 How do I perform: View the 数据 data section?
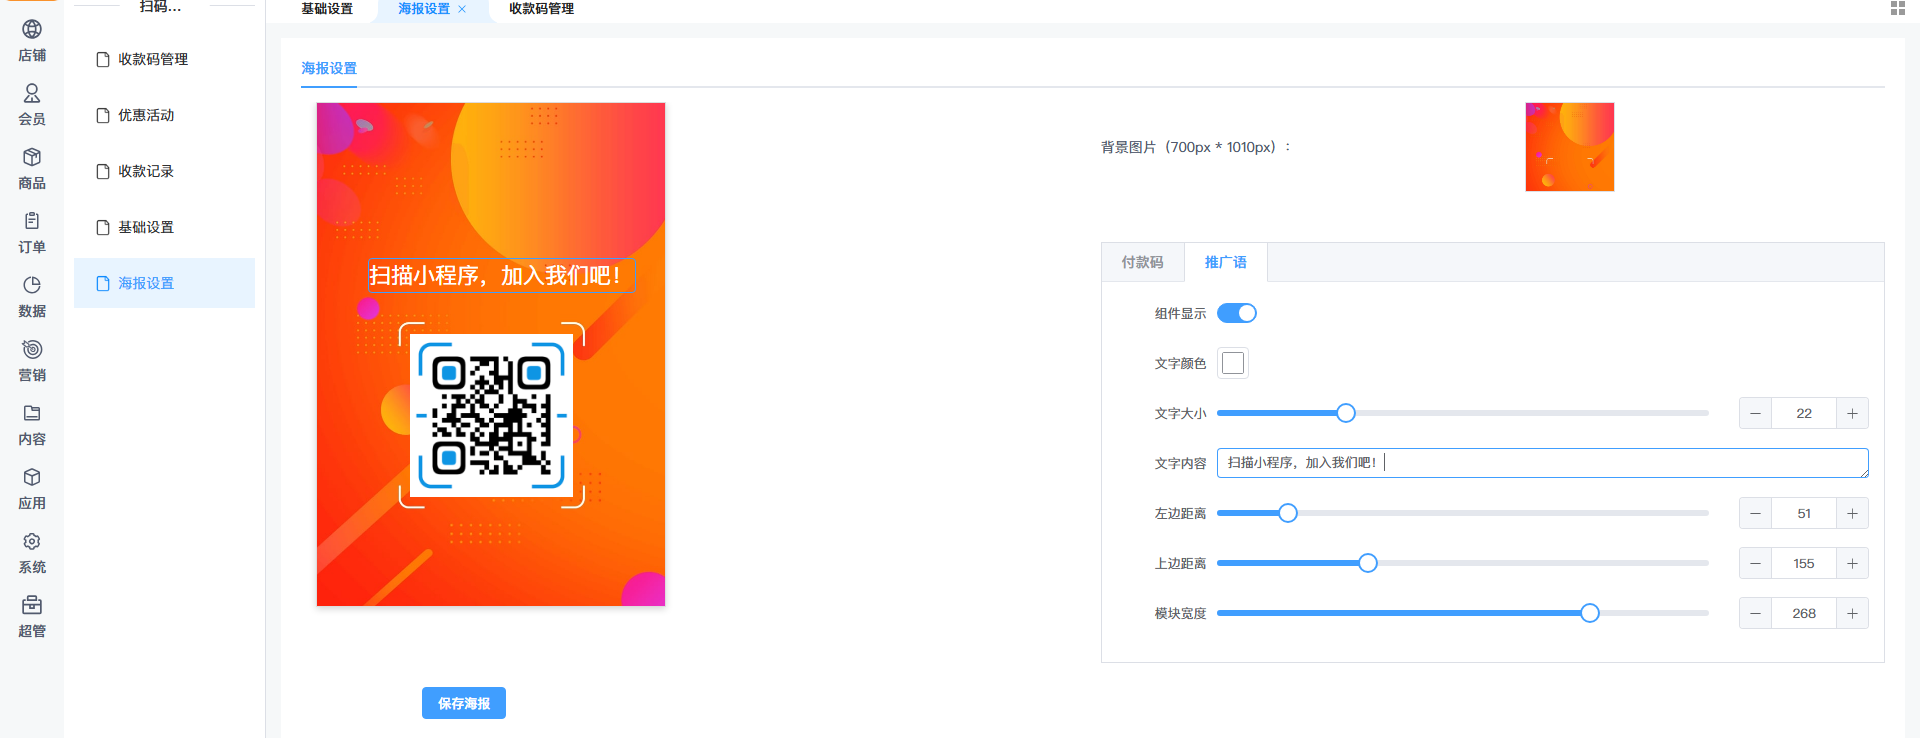pyautogui.click(x=32, y=297)
